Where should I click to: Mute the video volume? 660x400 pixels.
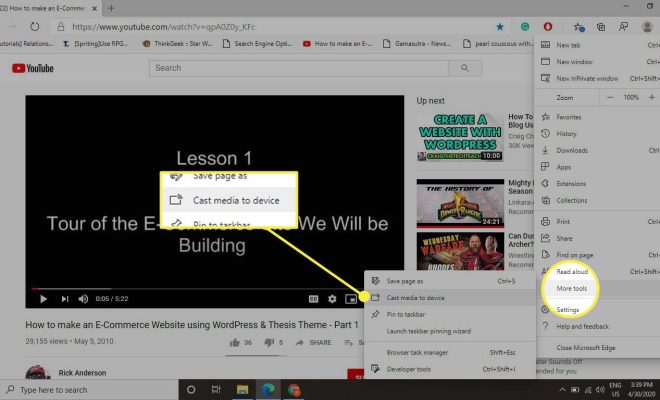(x=83, y=299)
